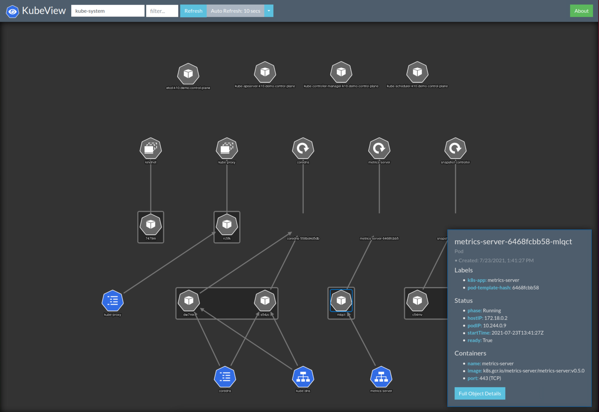This screenshot has width=599, height=412.
Task: Click the About button
Action: tap(581, 11)
